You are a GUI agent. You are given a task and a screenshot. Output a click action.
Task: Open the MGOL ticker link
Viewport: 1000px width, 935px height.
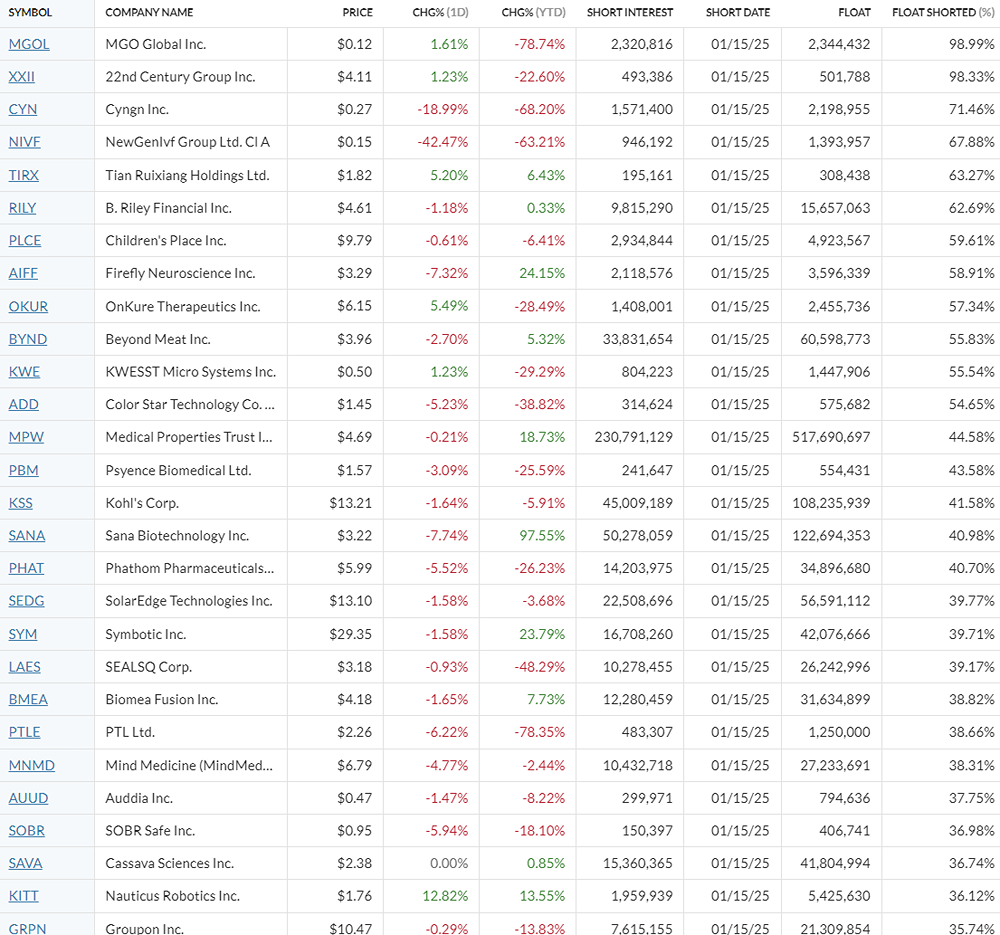29,44
